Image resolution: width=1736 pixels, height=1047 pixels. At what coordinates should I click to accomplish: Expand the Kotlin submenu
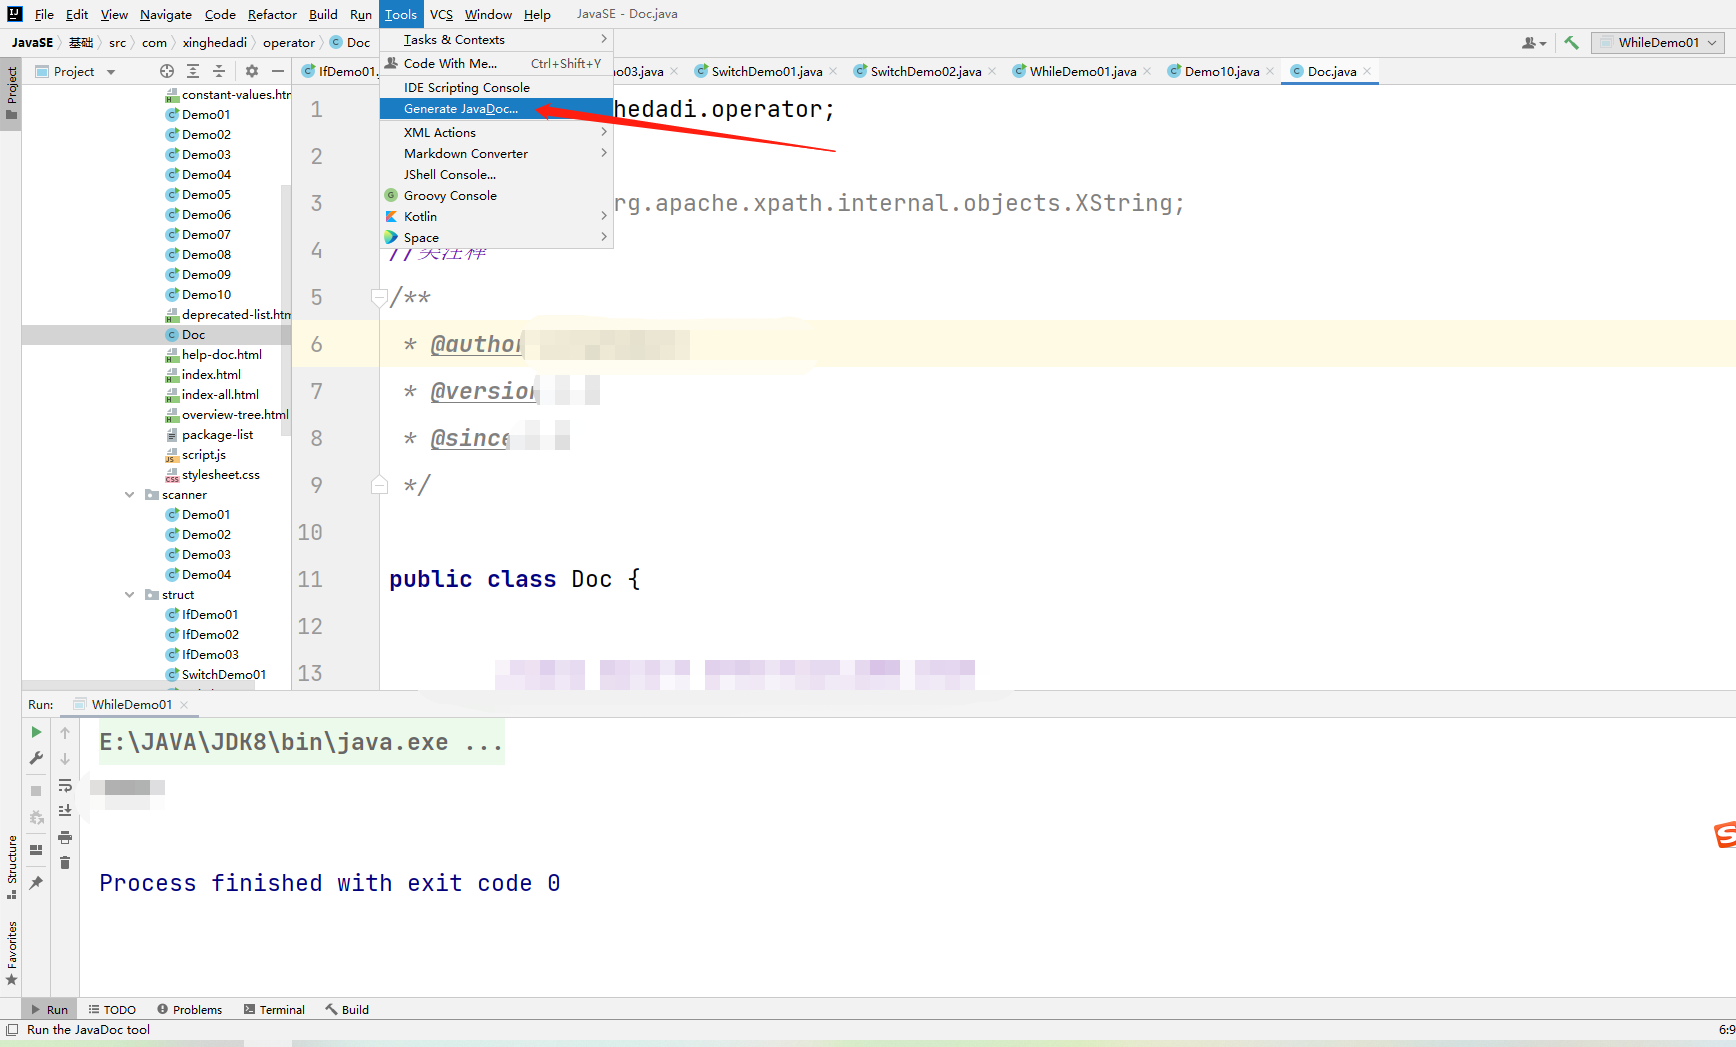[x=496, y=217]
